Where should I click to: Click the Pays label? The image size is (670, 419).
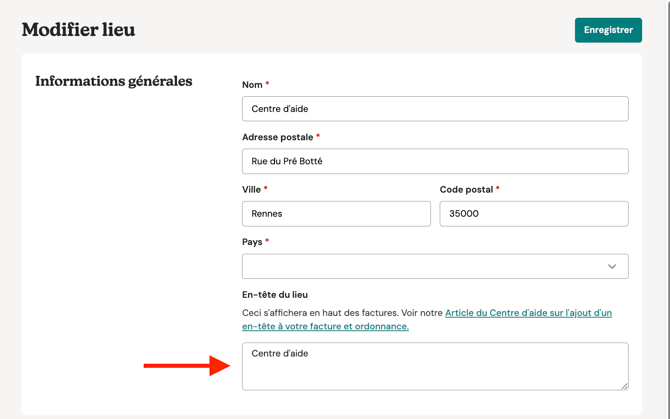[x=252, y=242]
